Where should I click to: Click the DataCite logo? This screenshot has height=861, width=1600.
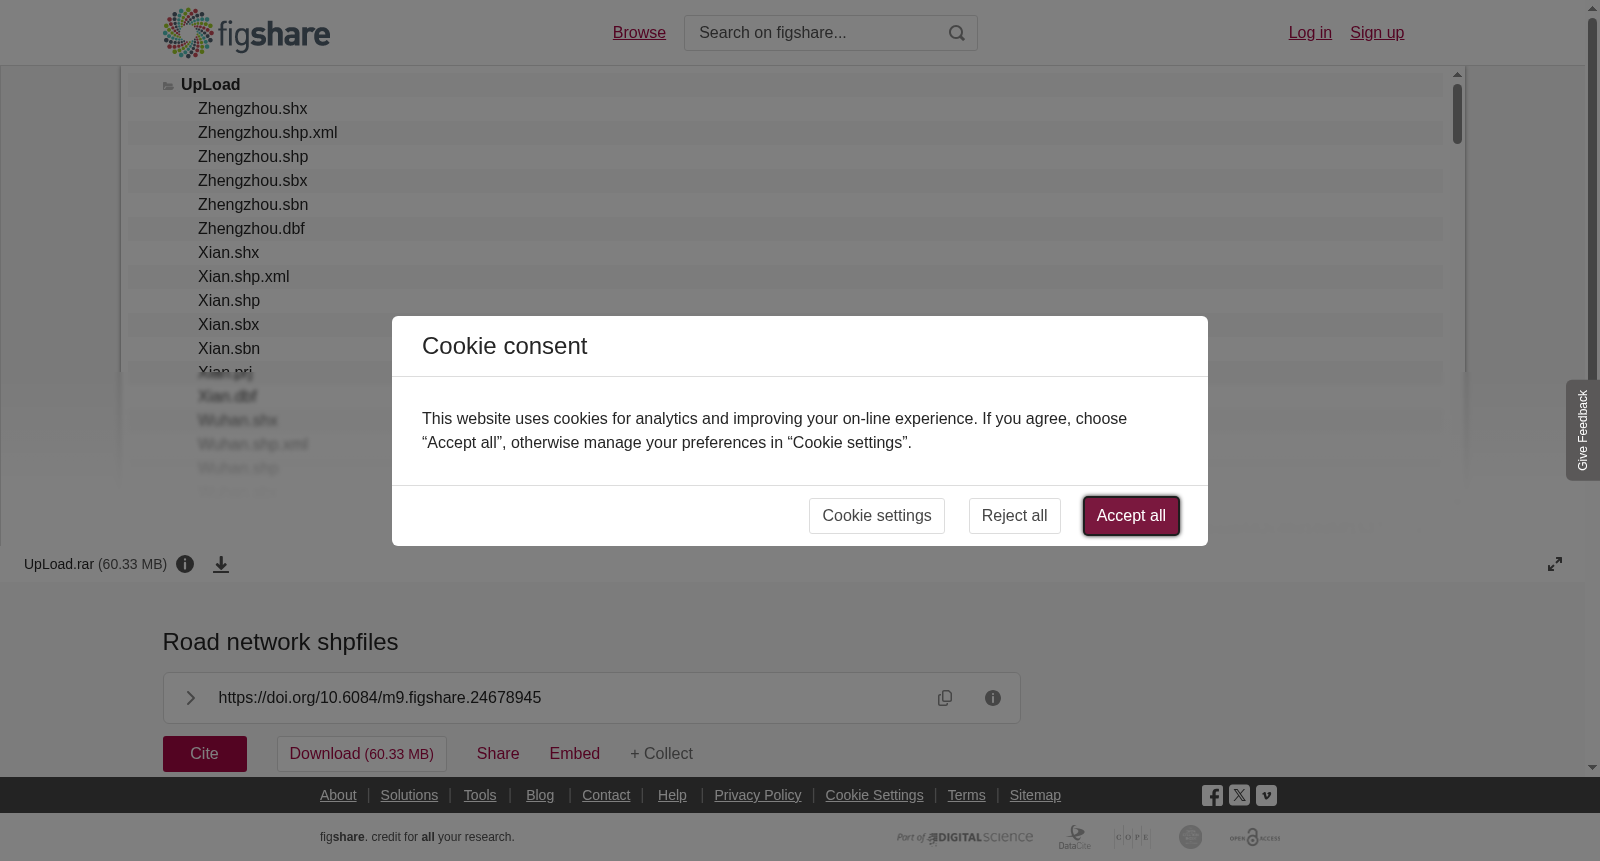[x=1075, y=837]
